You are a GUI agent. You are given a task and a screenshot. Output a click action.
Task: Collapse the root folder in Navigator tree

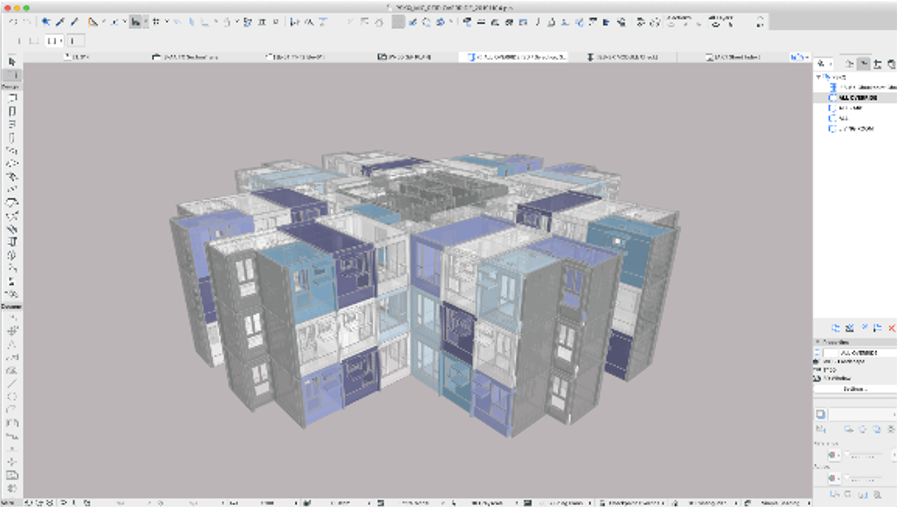click(x=818, y=77)
